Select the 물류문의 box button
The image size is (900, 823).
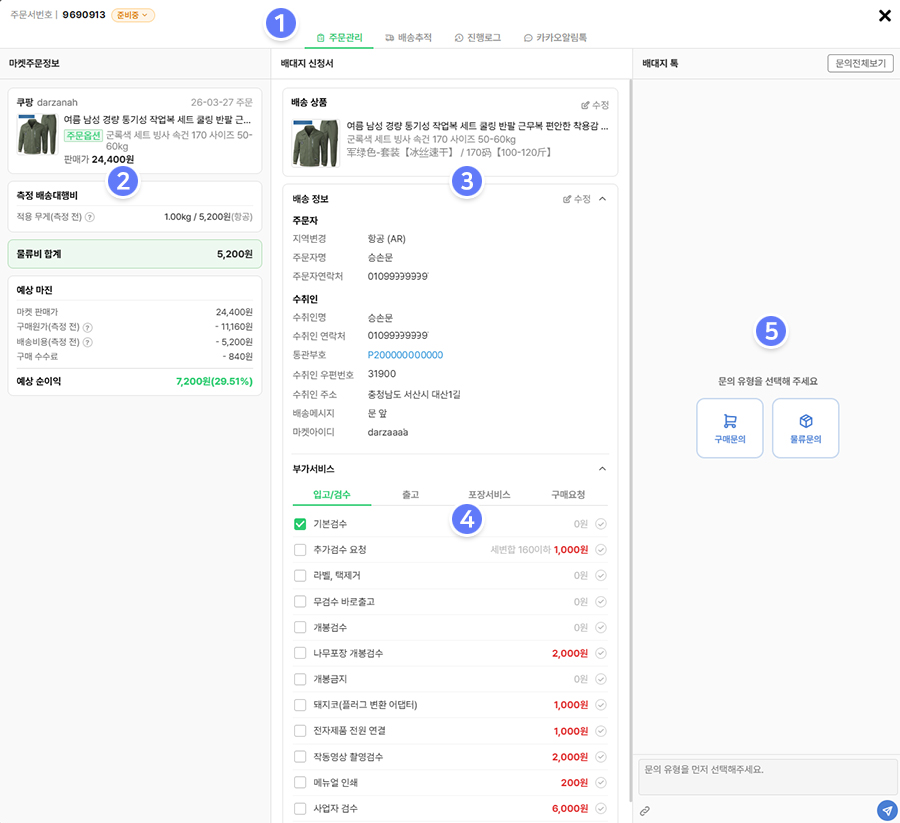(805, 428)
